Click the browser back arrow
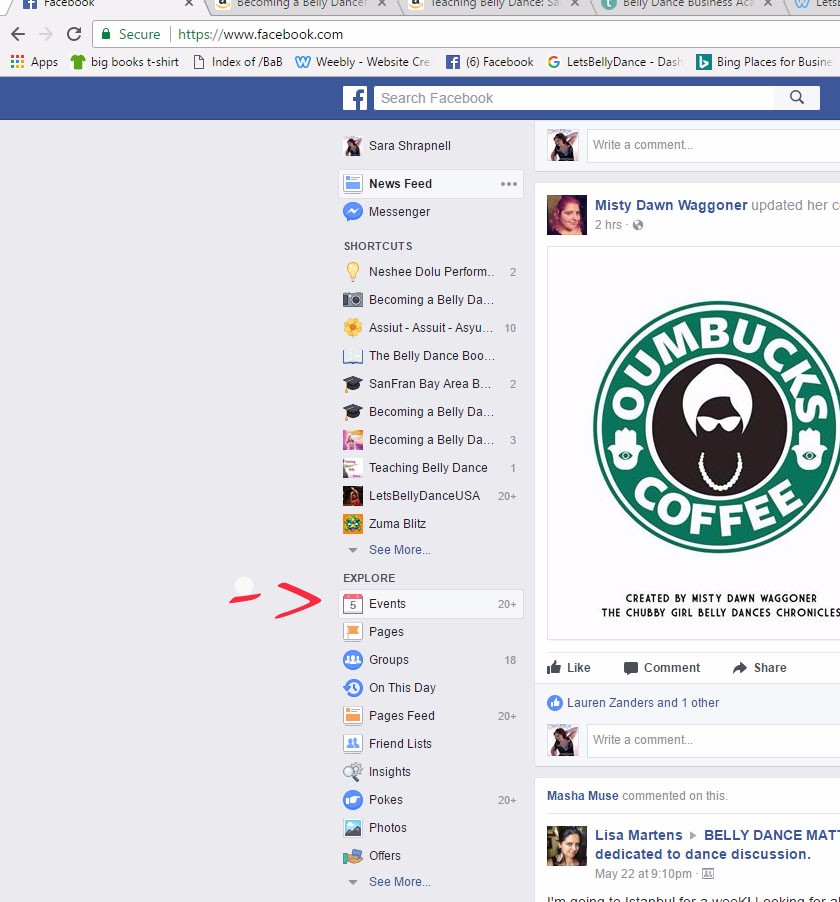The height and width of the screenshot is (902, 840). pyautogui.click(x=18, y=35)
